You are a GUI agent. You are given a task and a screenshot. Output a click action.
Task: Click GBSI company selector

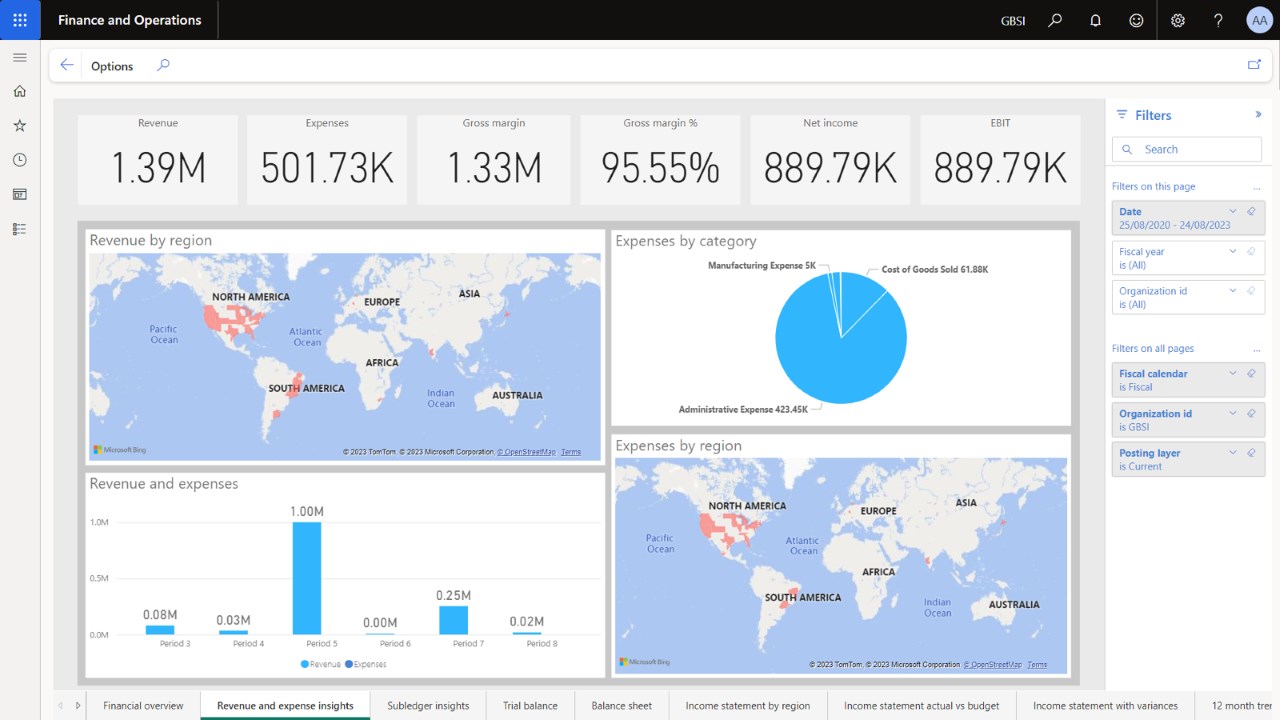pos(1013,20)
